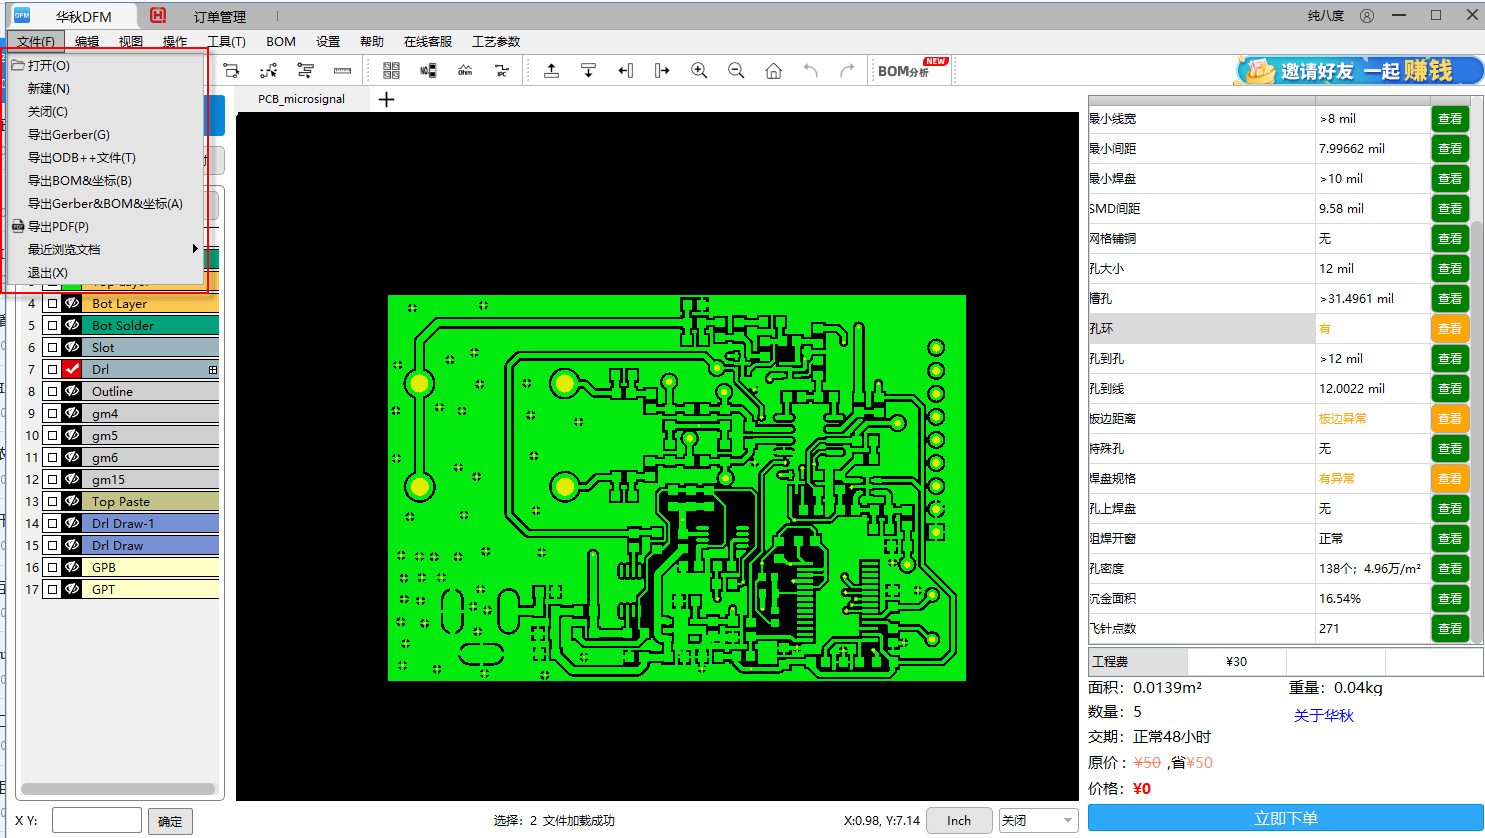1485x838 pixels.
Task: Click the align left arrow icon
Action: tap(625, 70)
